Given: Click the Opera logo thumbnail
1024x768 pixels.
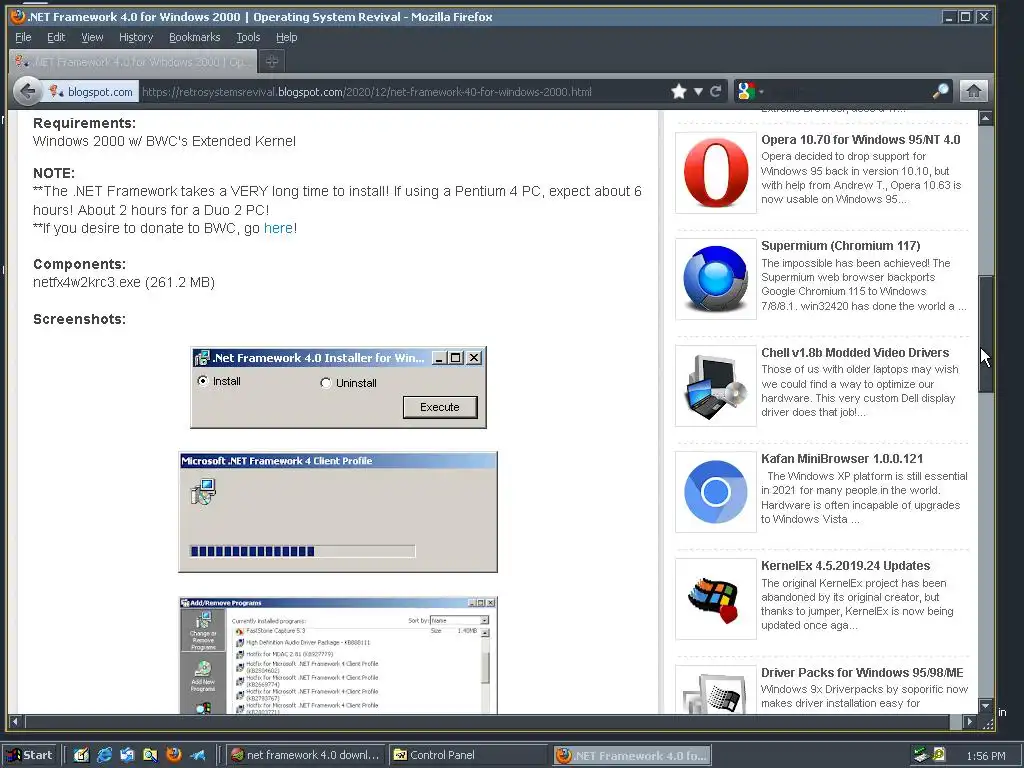Looking at the screenshot, I should pos(716,172).
